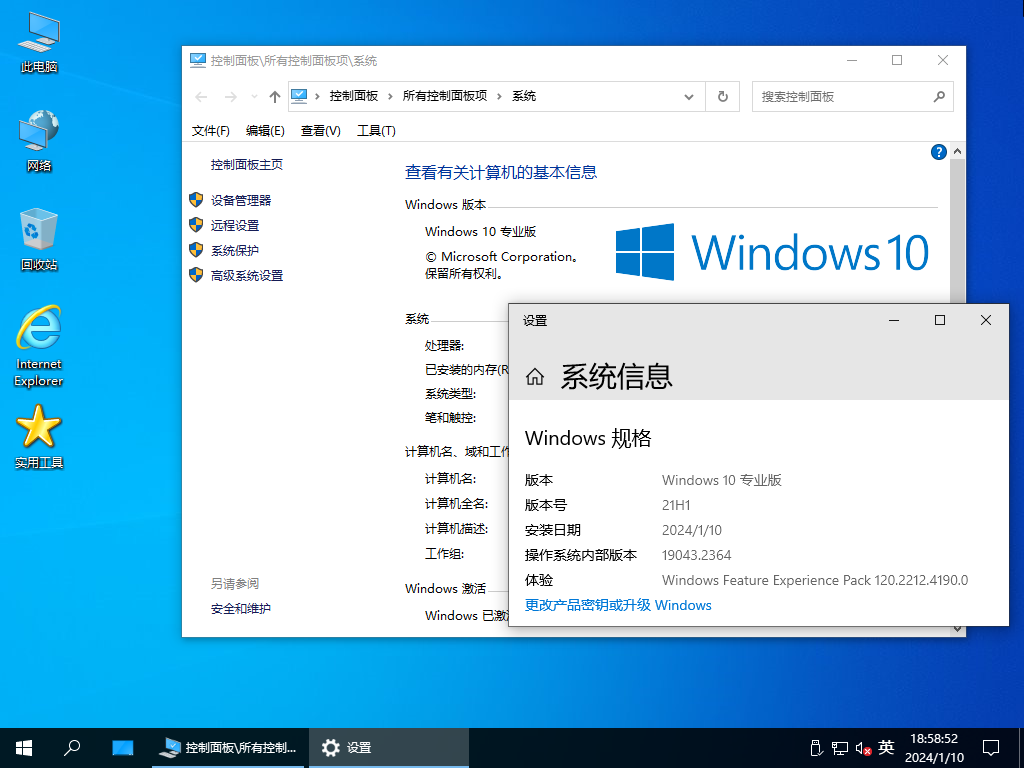This screenshot has width=1024, height=768.
Task: Launch Internet Explorer from desktop
Action: [x=39, y=346]
